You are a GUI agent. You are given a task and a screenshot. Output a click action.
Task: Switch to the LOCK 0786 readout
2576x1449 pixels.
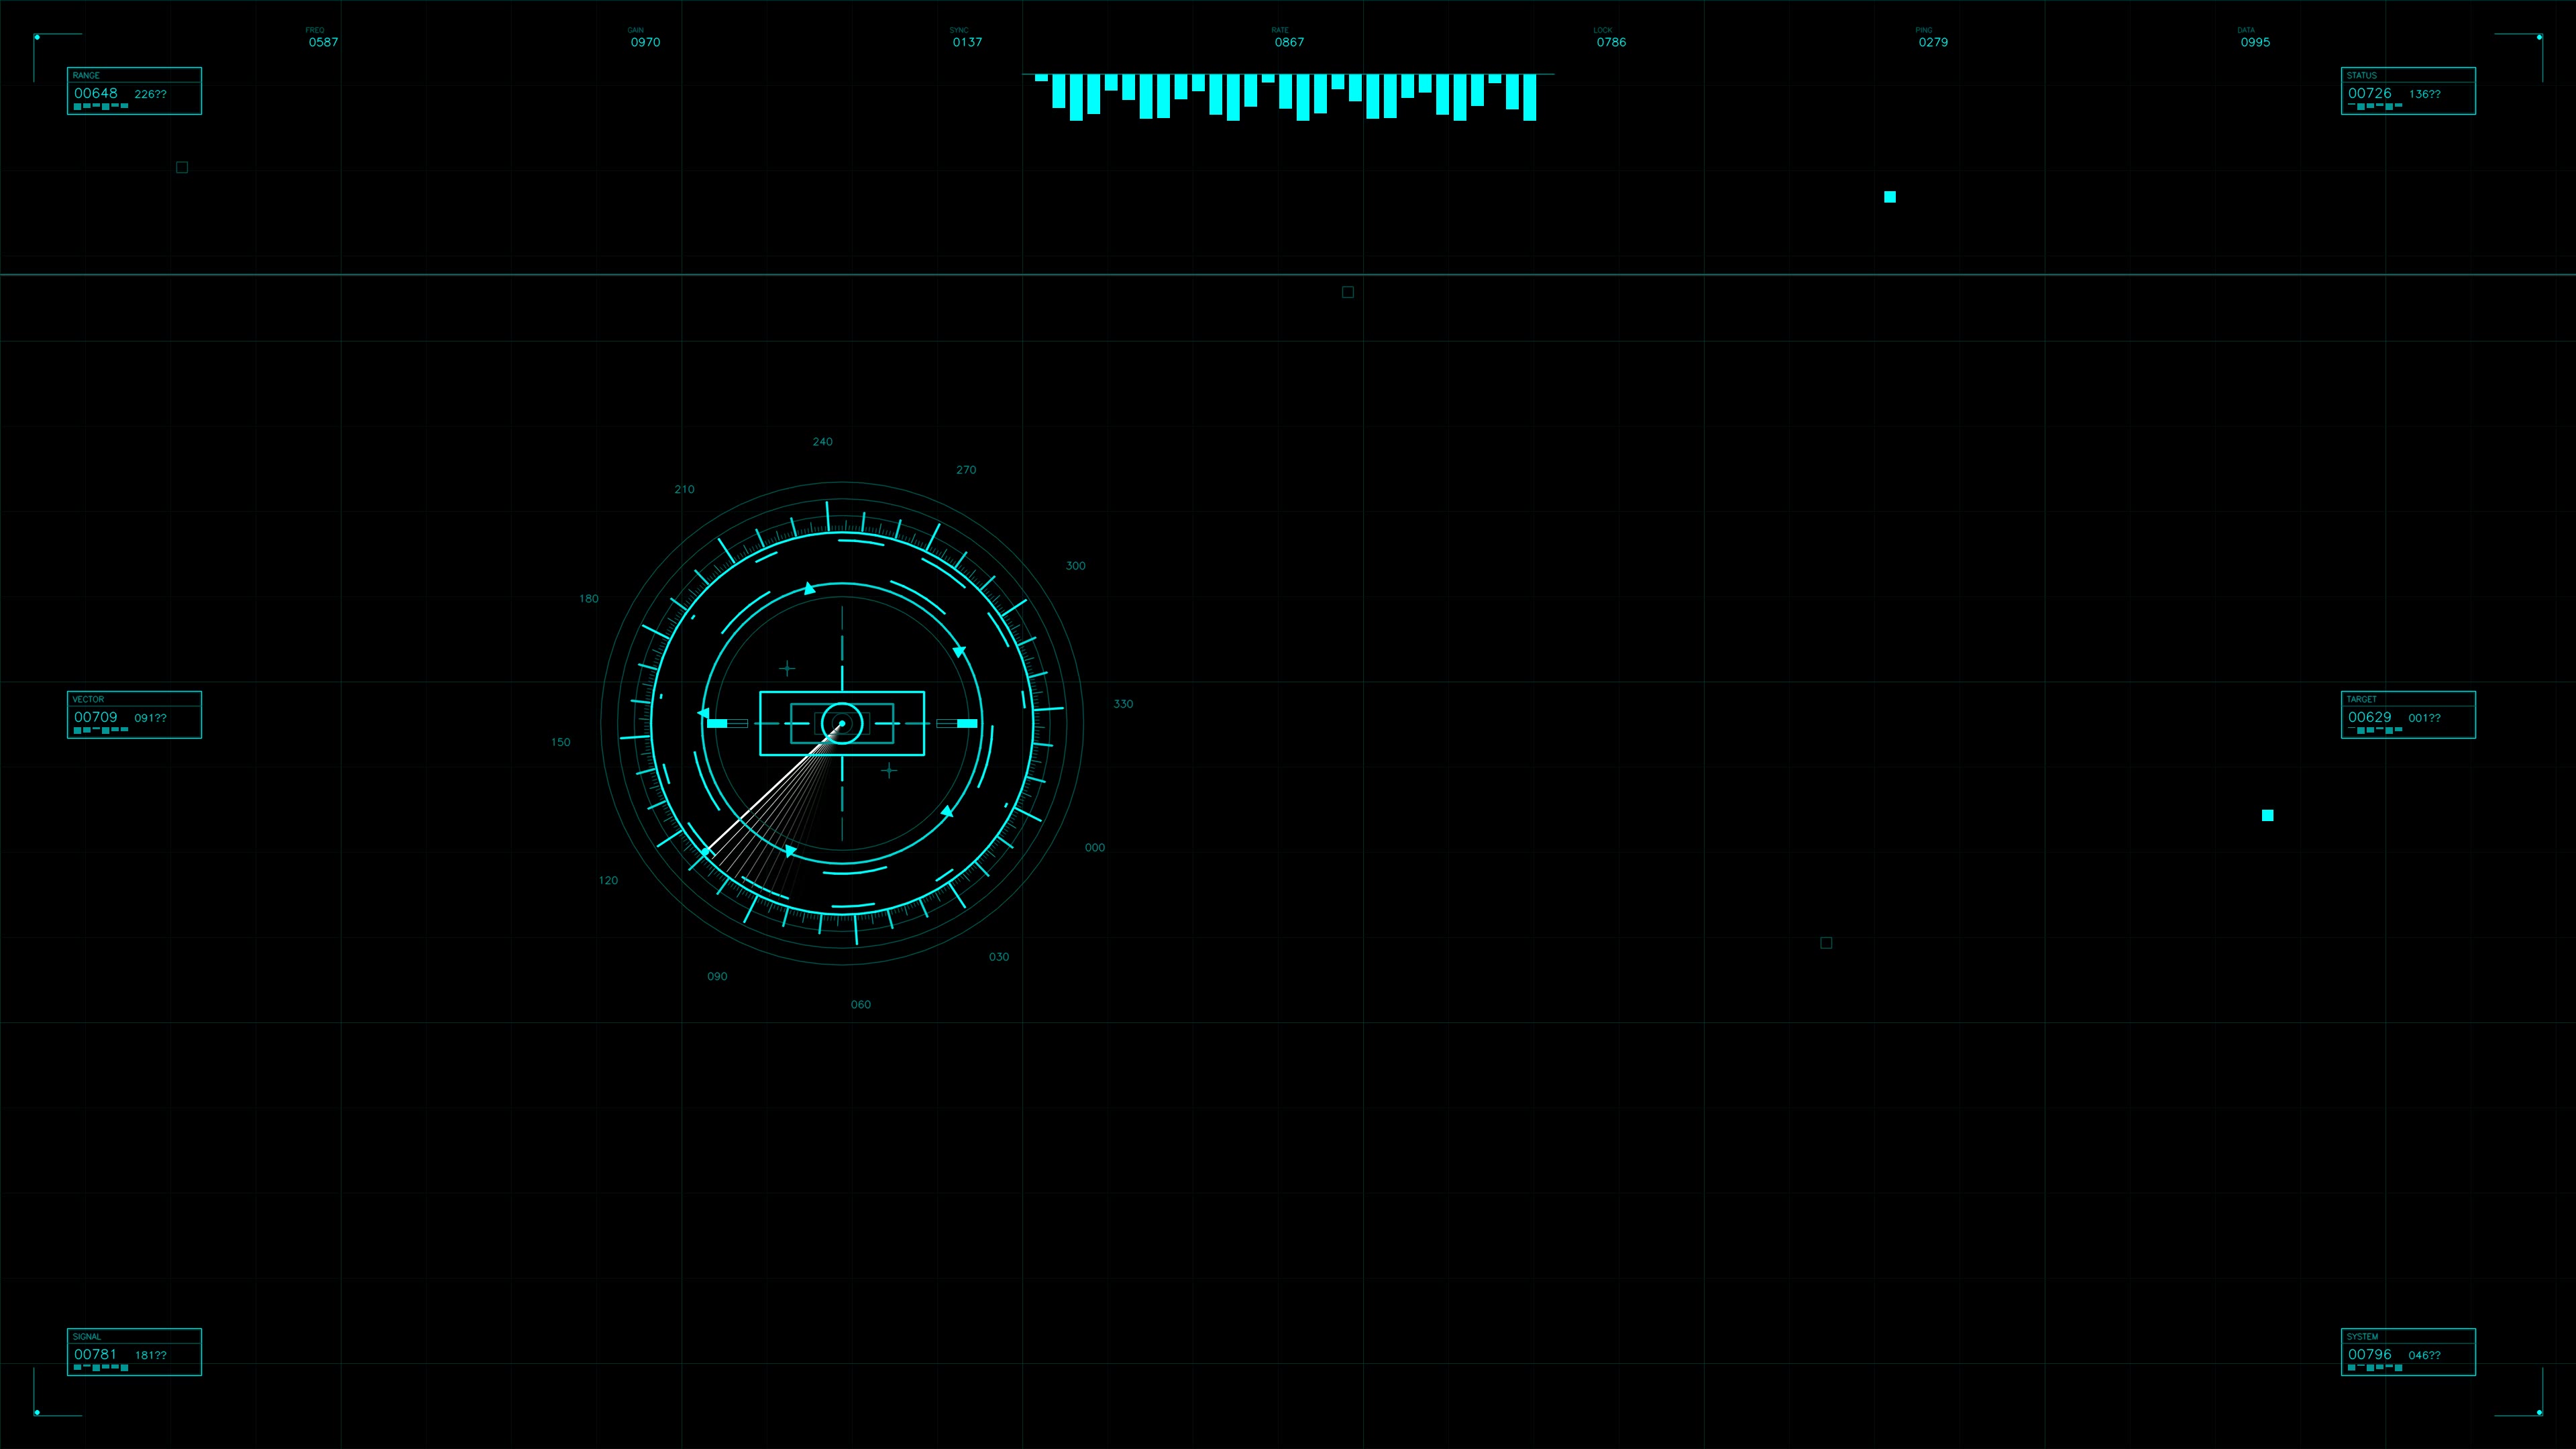(1610, 42)
